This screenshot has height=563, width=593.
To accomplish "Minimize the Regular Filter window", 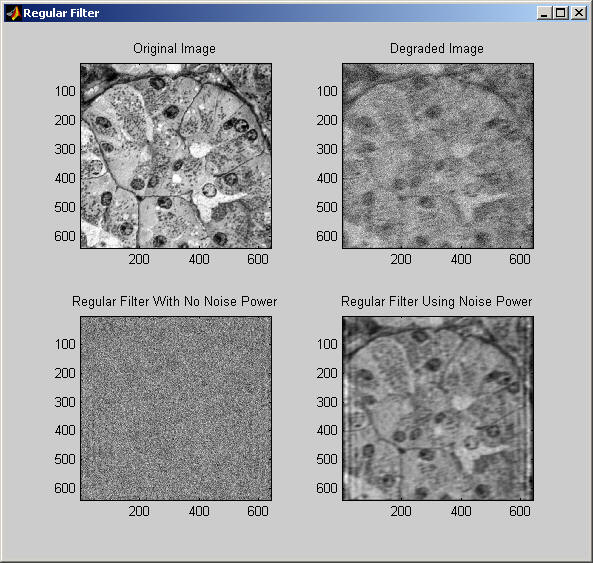I will [544, 13].
